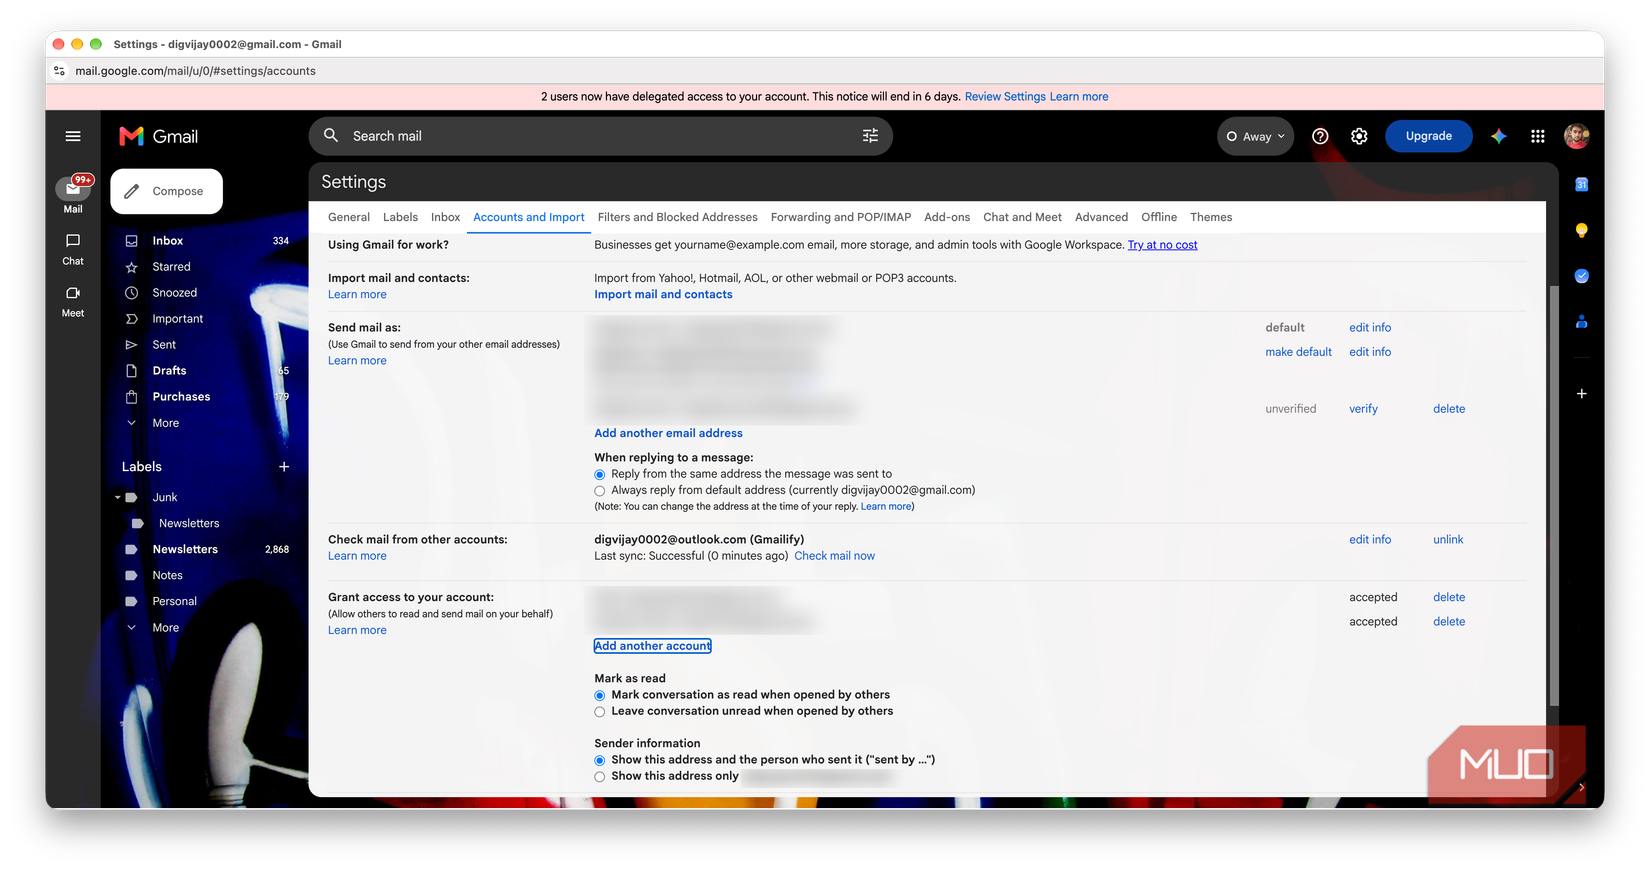Open Chat in left rail

click(x=73, y=249)
